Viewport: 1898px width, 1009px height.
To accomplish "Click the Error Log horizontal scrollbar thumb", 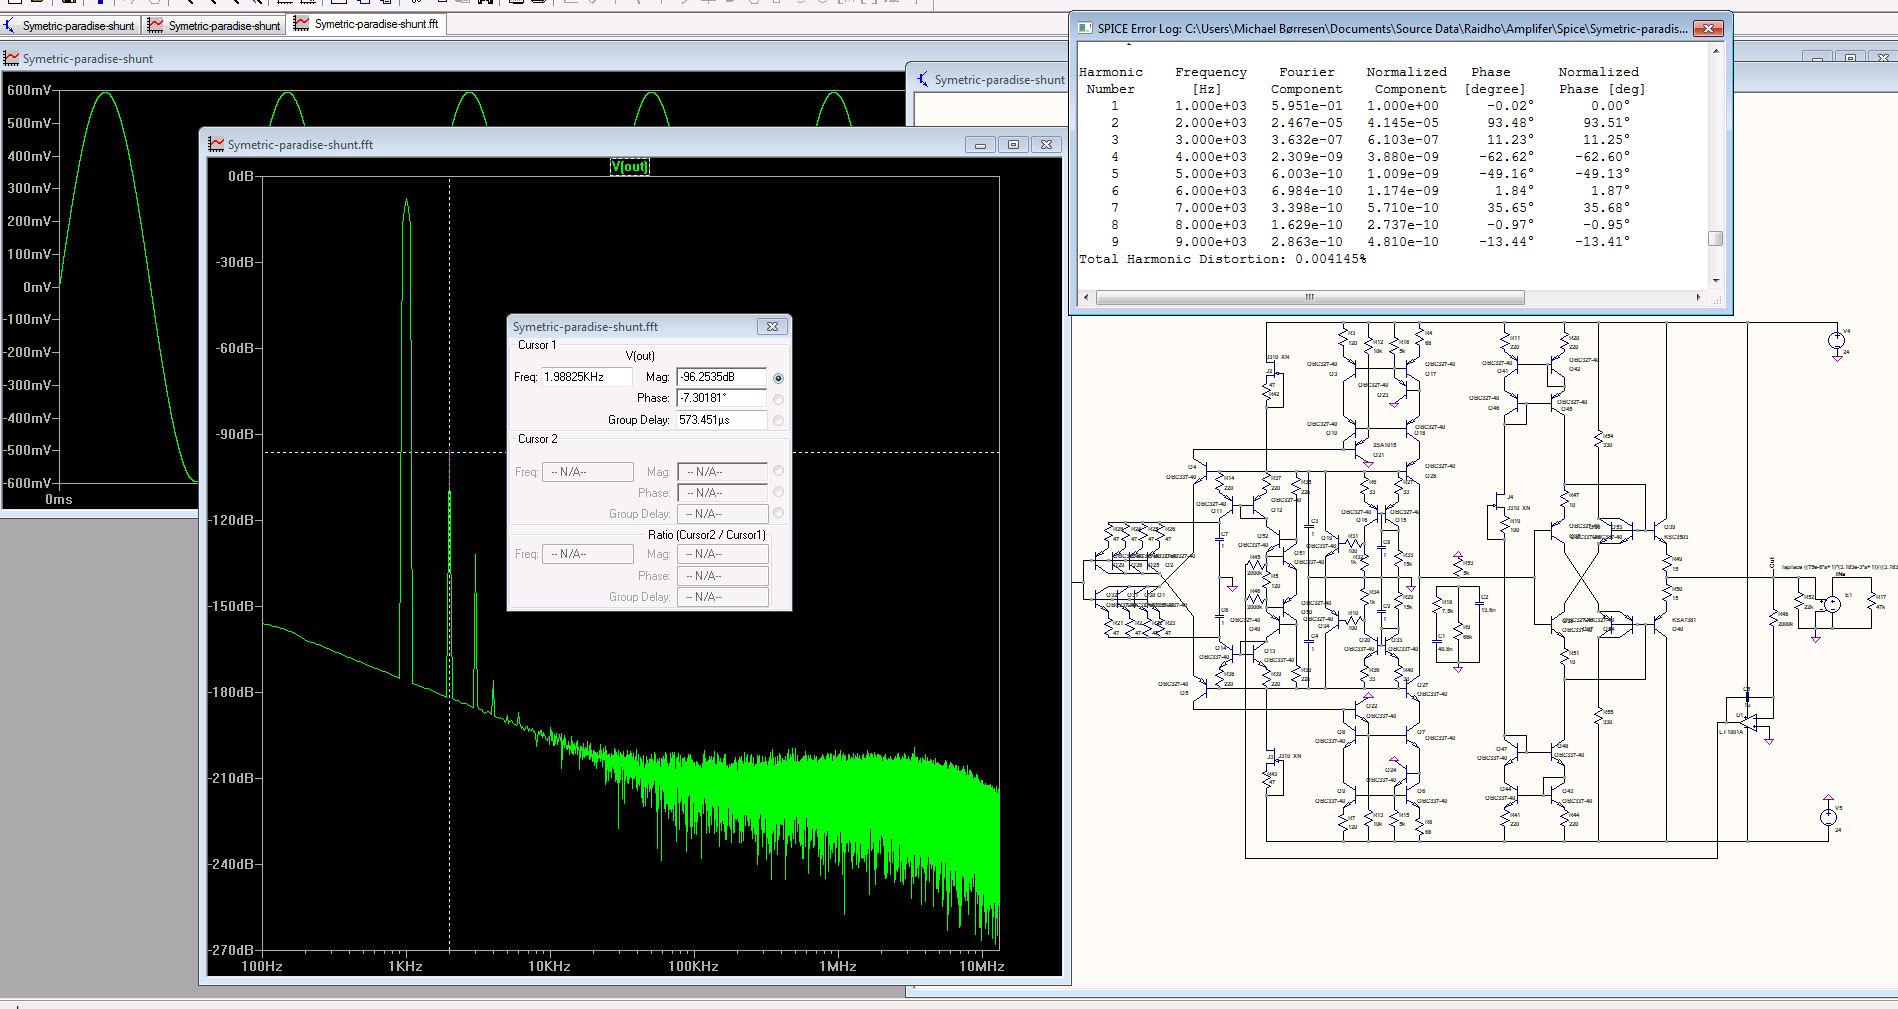I will pyautogui.click(x=1310, y=297).
